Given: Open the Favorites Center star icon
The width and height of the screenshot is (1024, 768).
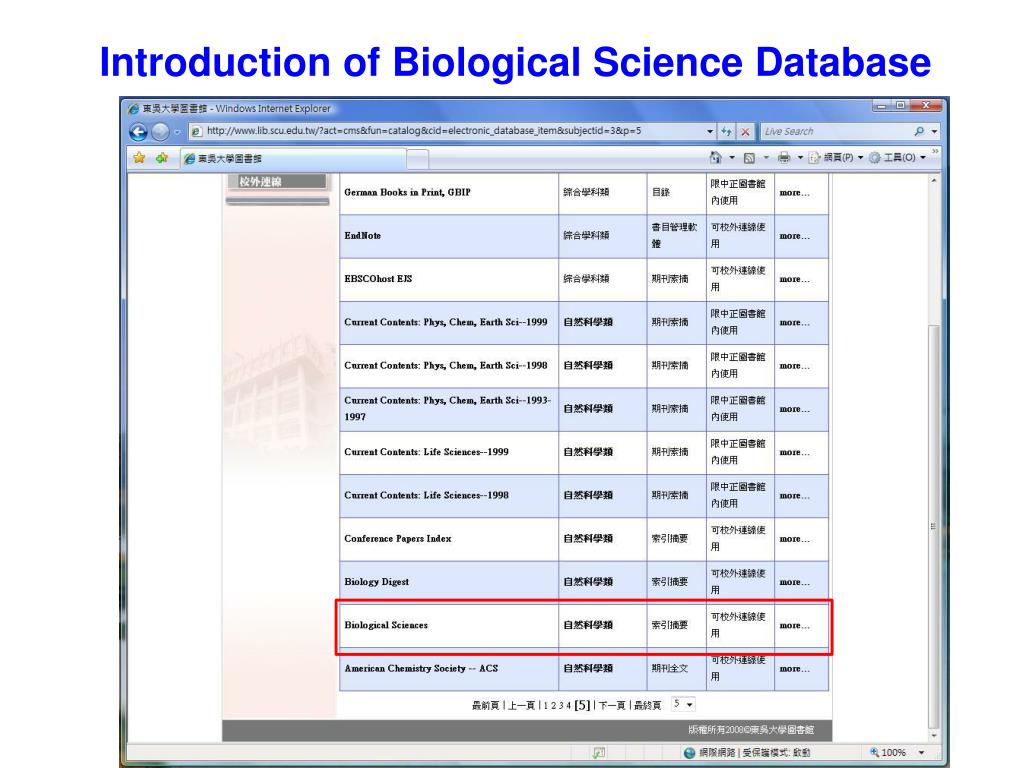Looking at the screenshot, I should point(139,157).
